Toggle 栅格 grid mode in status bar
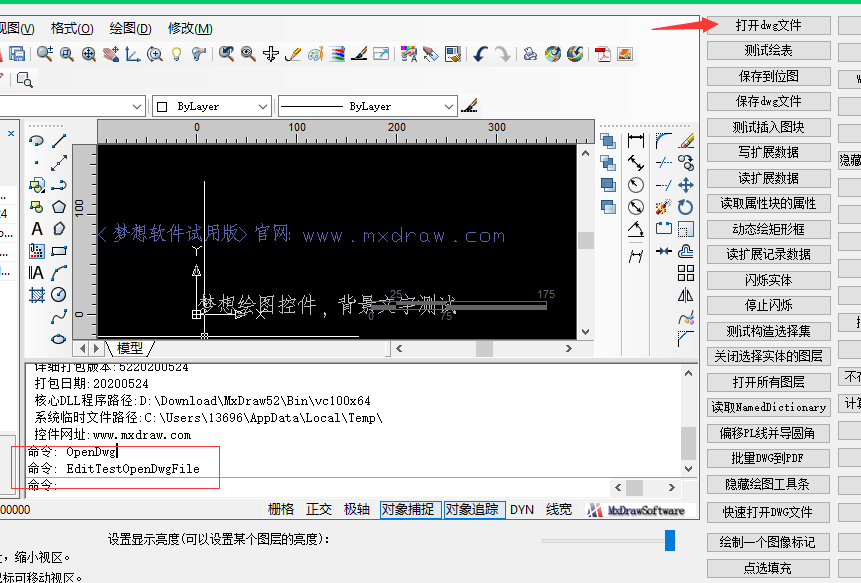This screenshot has width=861, height=583. point(283,509)
